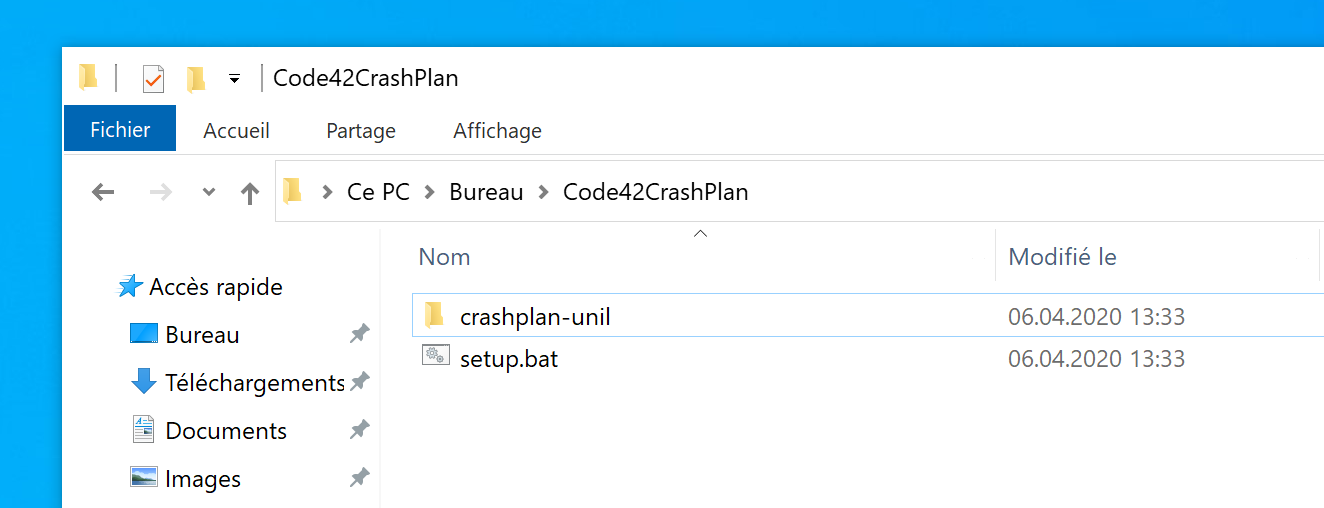Switch to the Partage ribbon tab
The width and height of the screenshot is (1324, 508).
pyautogui.click(x=361, y=131)
